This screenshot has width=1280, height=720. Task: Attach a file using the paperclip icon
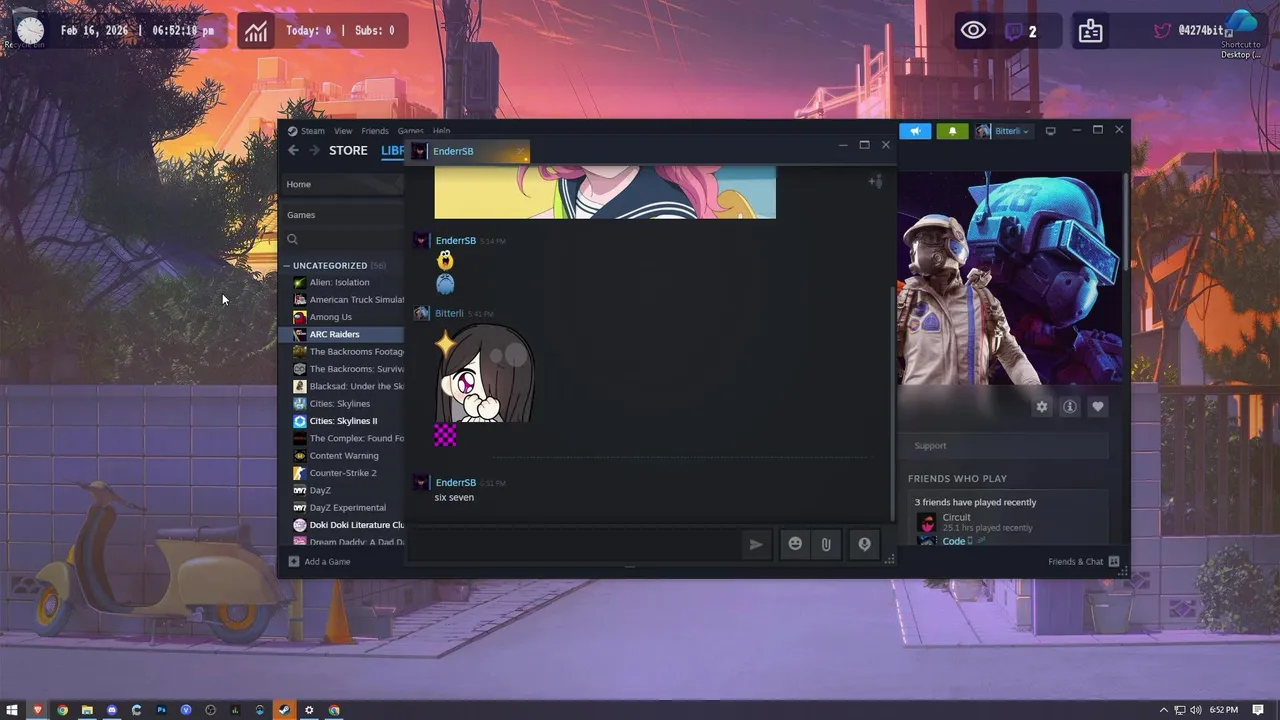click(826, 544)
